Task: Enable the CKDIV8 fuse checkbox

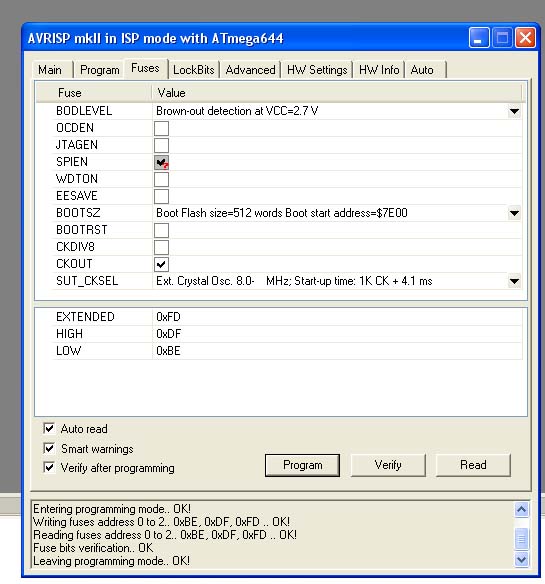Action: [161, 247]
